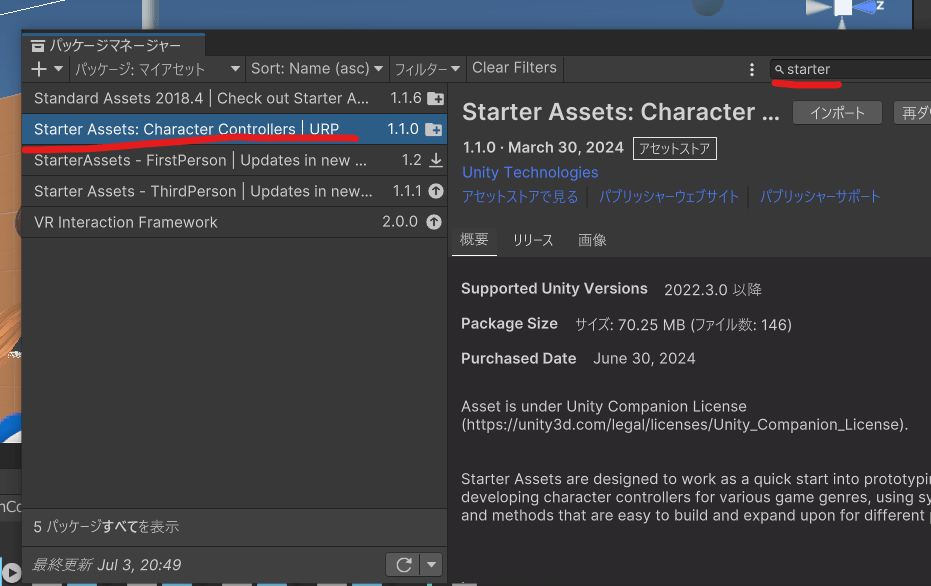Switch to the リリース tab

pos(533,240)
